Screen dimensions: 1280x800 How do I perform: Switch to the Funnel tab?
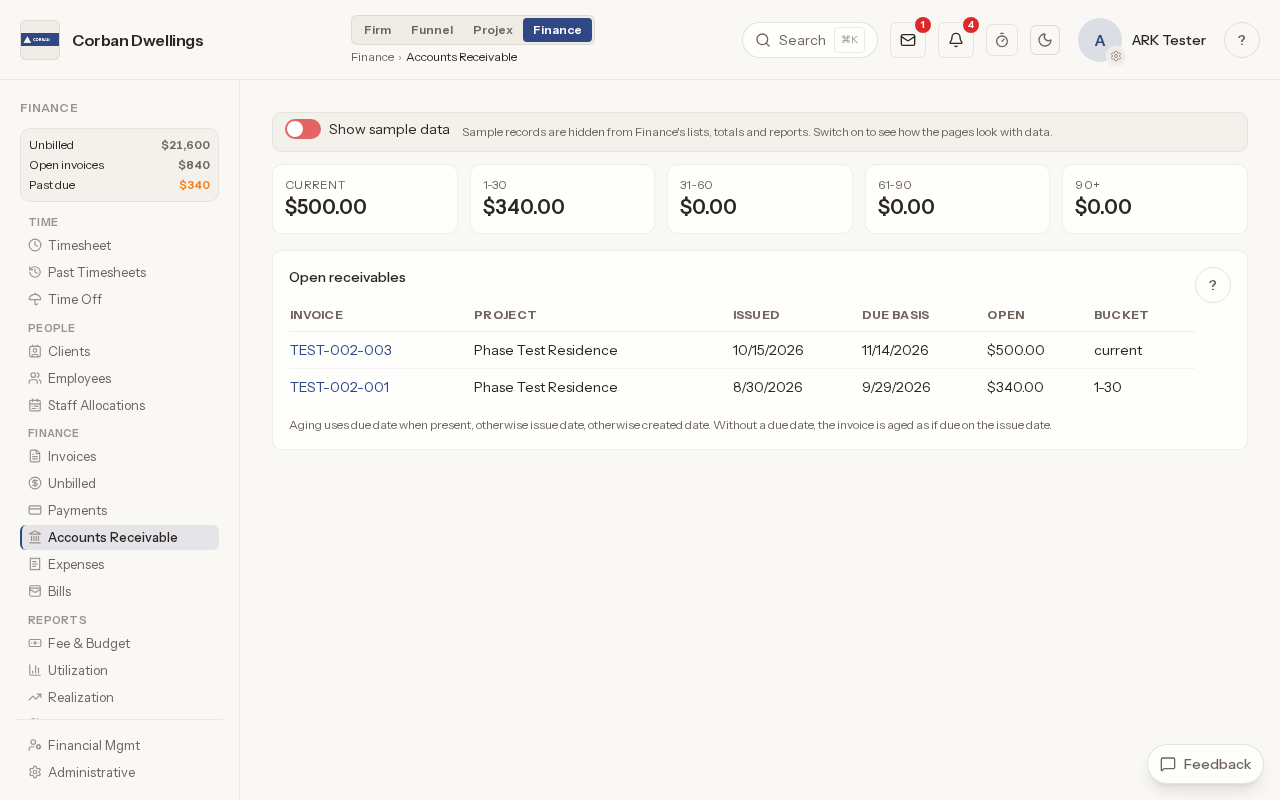pyautogui.click(x=432, y=30)
